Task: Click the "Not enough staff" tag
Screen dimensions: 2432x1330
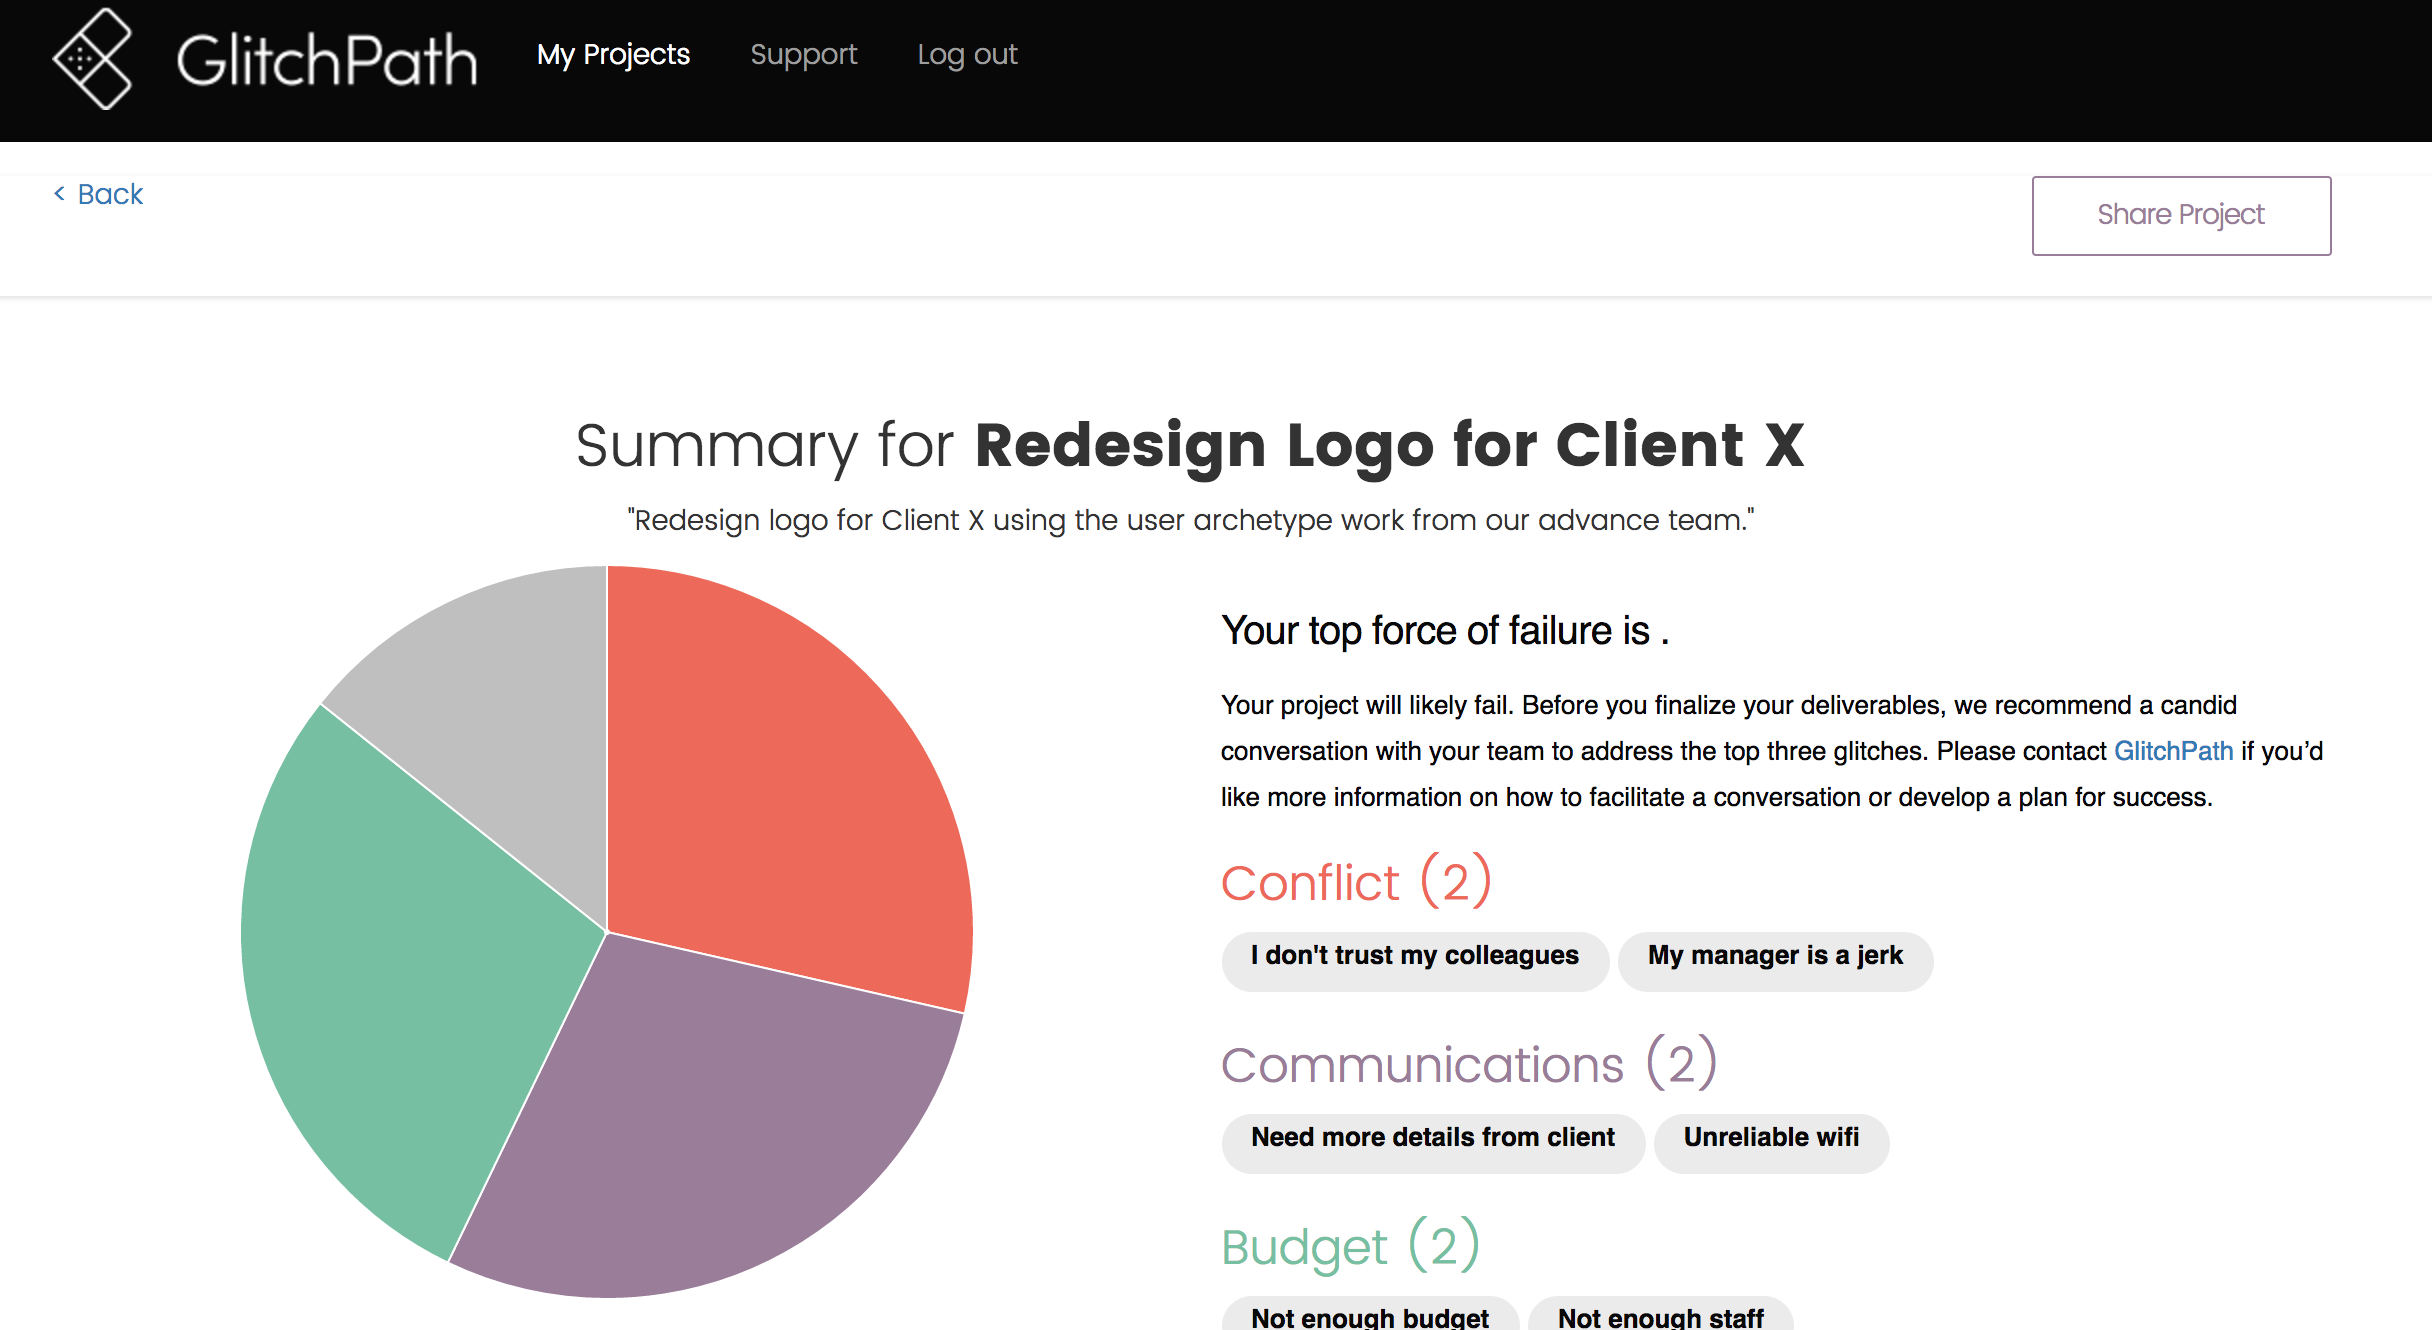Action: pyautogui.click(x=1660, y=1316)
